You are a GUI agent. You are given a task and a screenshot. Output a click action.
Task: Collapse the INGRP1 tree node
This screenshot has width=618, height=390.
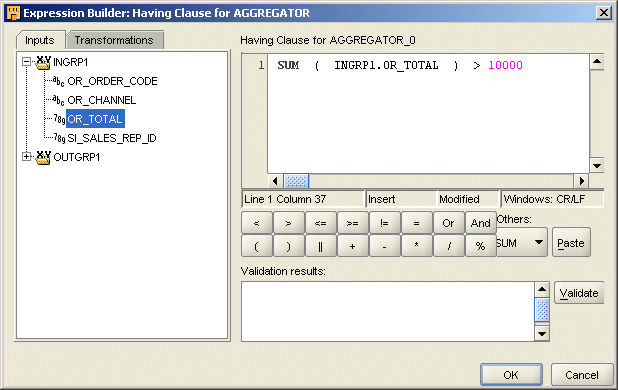(x=26, y=62)
